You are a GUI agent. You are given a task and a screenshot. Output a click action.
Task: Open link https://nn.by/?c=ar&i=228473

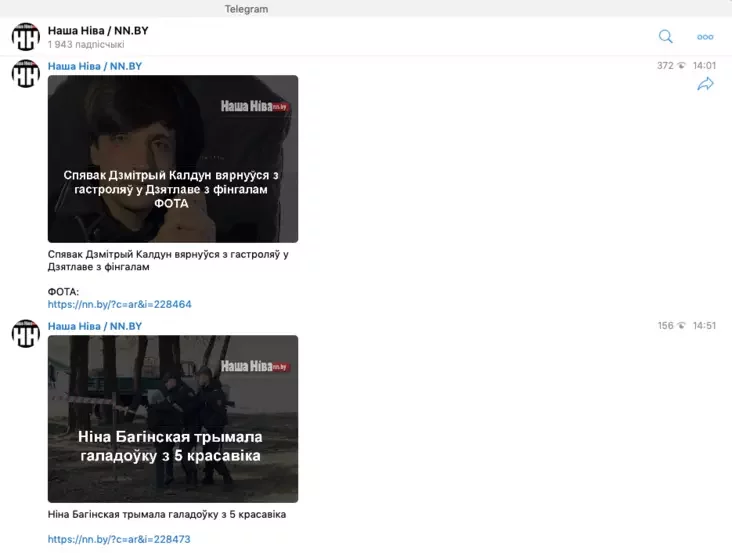pos(119,539)
